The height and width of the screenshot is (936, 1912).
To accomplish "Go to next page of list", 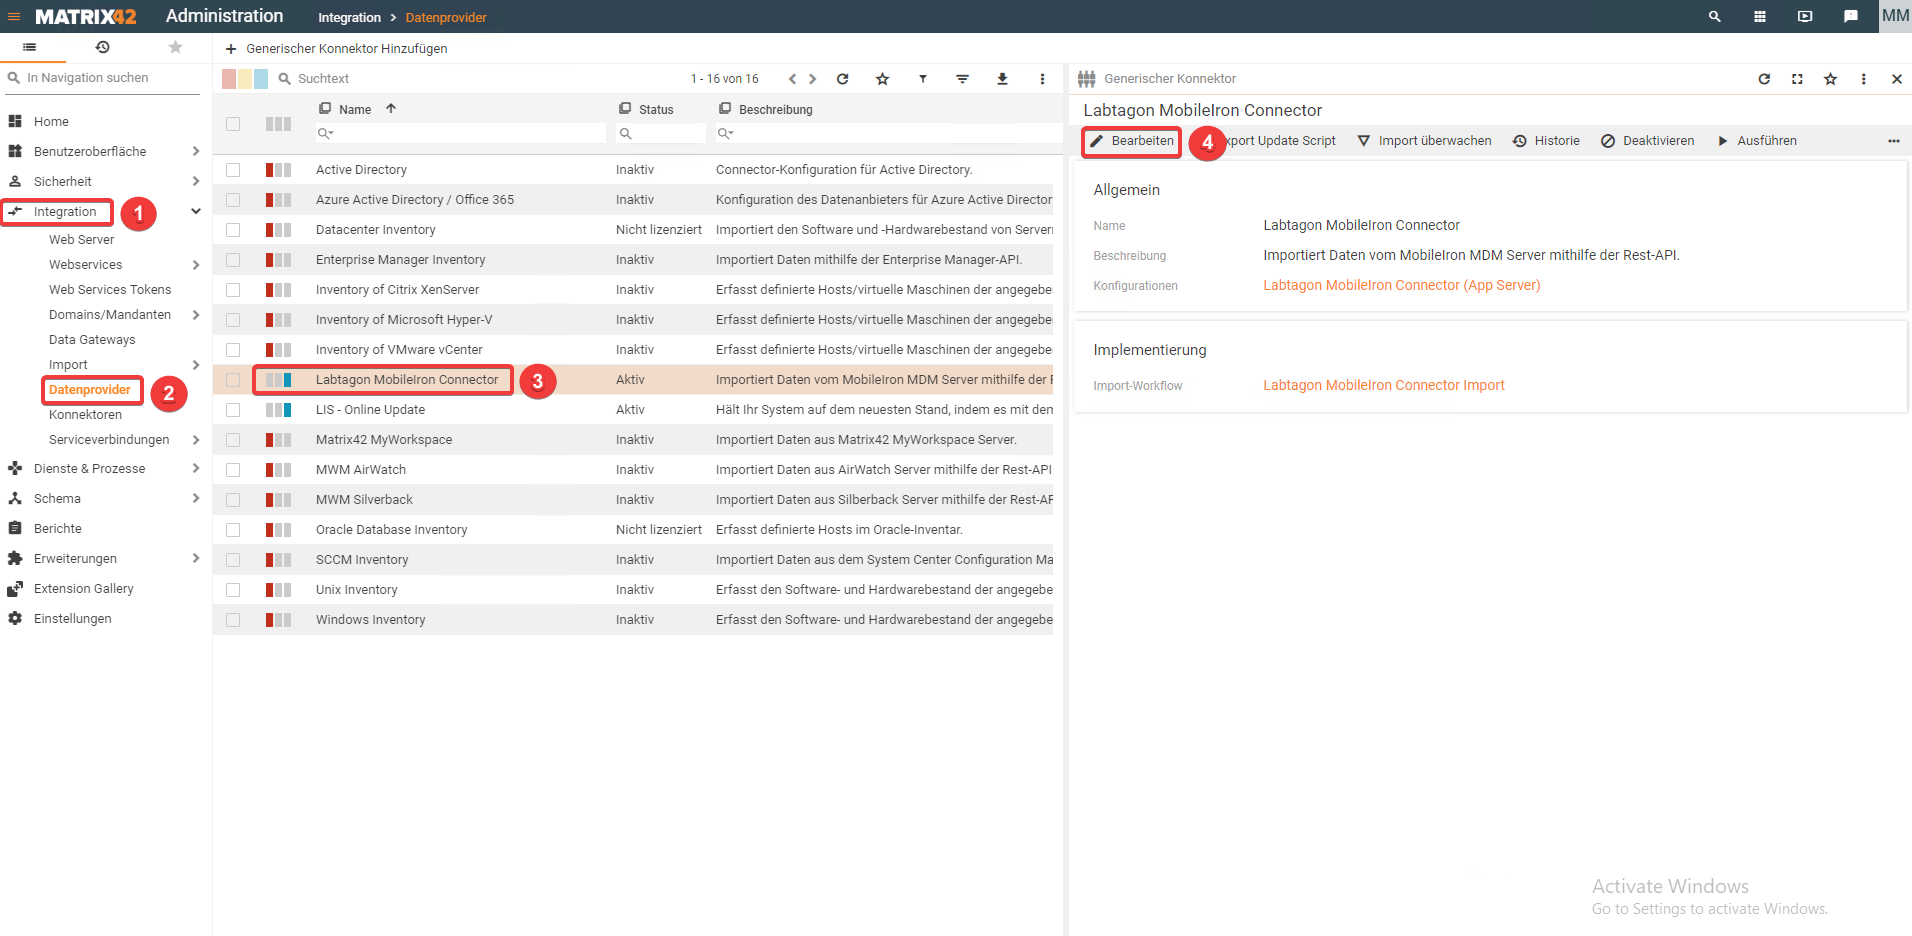I will [x=812, y=79].
